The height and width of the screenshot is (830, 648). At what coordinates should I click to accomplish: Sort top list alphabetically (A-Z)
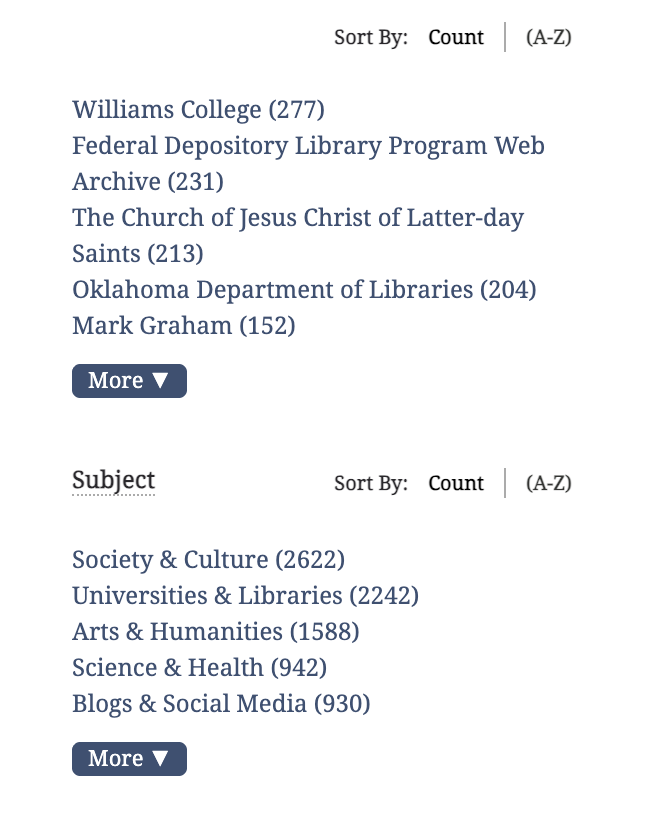pos(548,38)
